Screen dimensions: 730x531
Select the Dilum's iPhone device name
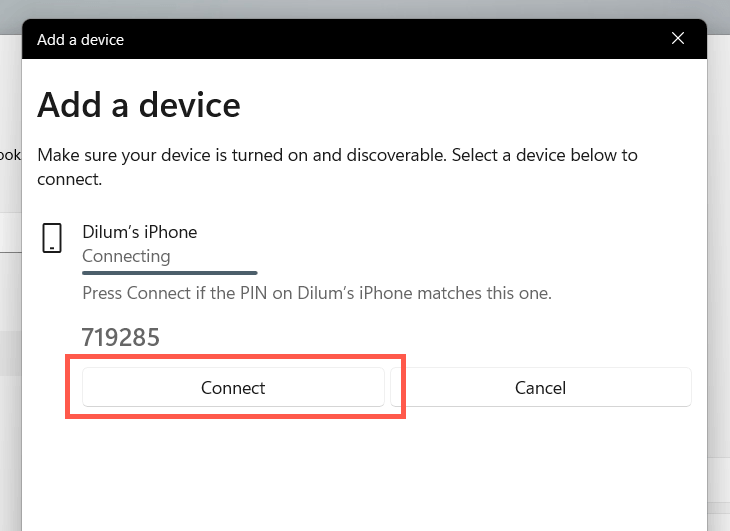point(139,232)
